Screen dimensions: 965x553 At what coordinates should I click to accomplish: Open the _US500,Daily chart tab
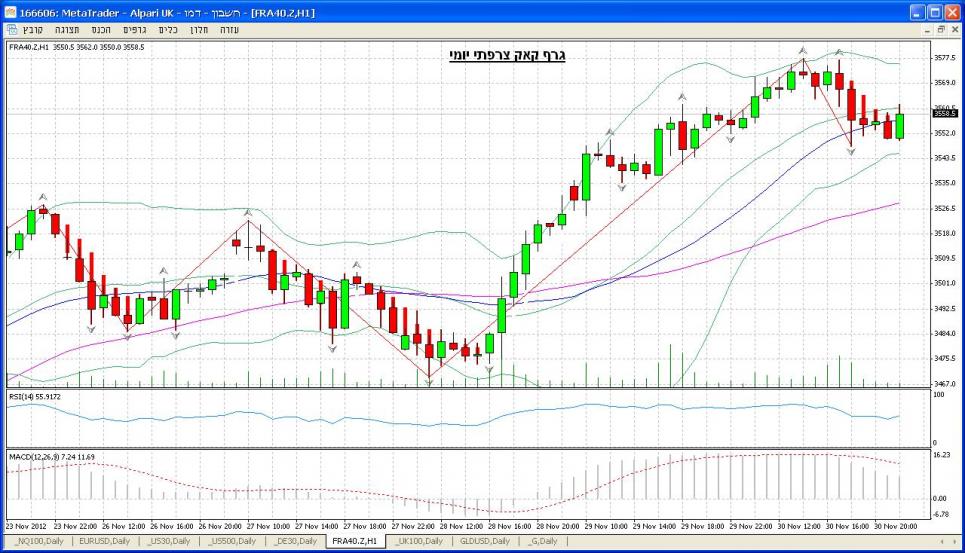coord(232,541)
